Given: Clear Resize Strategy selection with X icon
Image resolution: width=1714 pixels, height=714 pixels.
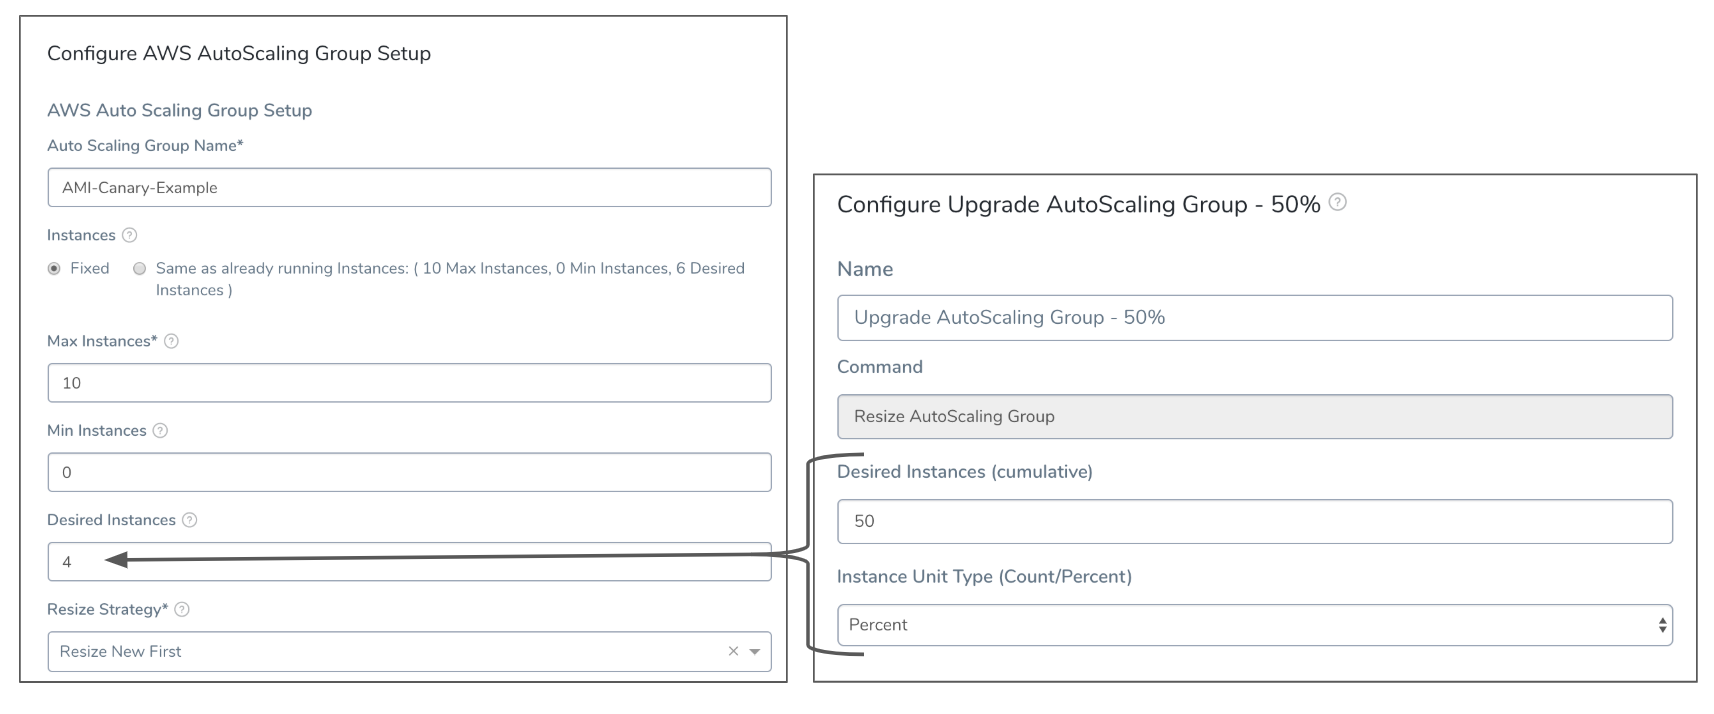Looking at the screenshot, I should [733, 651].
